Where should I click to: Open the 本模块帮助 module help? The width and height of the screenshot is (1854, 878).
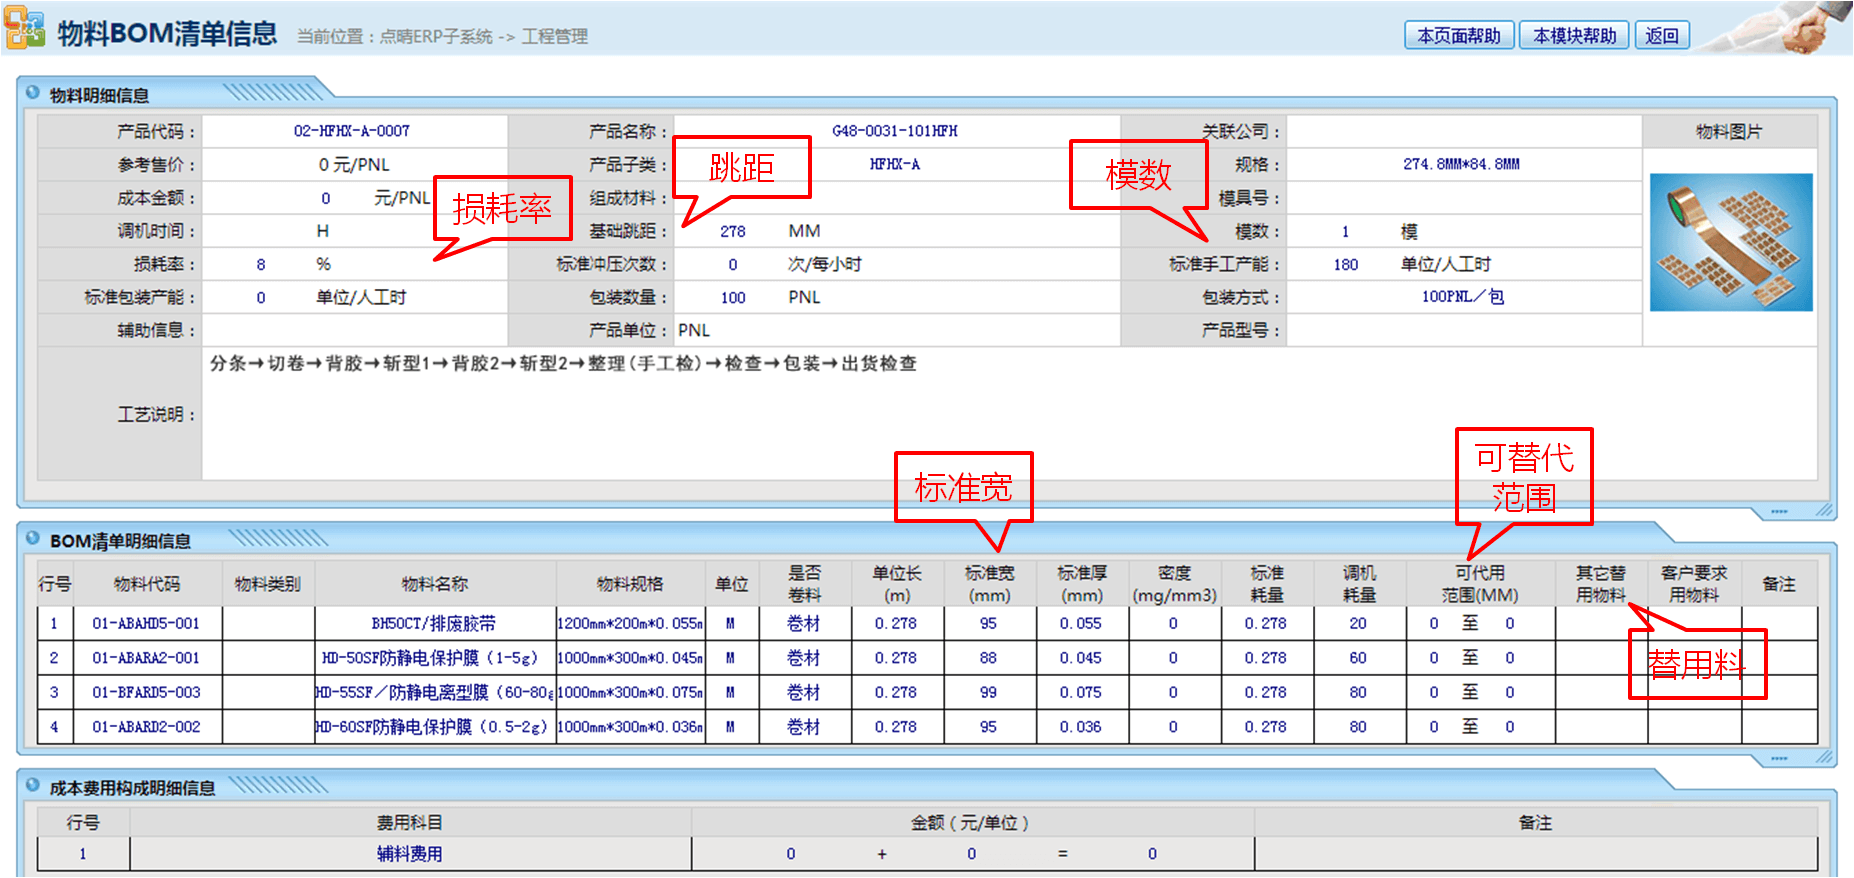click(x=1574, y=36)
